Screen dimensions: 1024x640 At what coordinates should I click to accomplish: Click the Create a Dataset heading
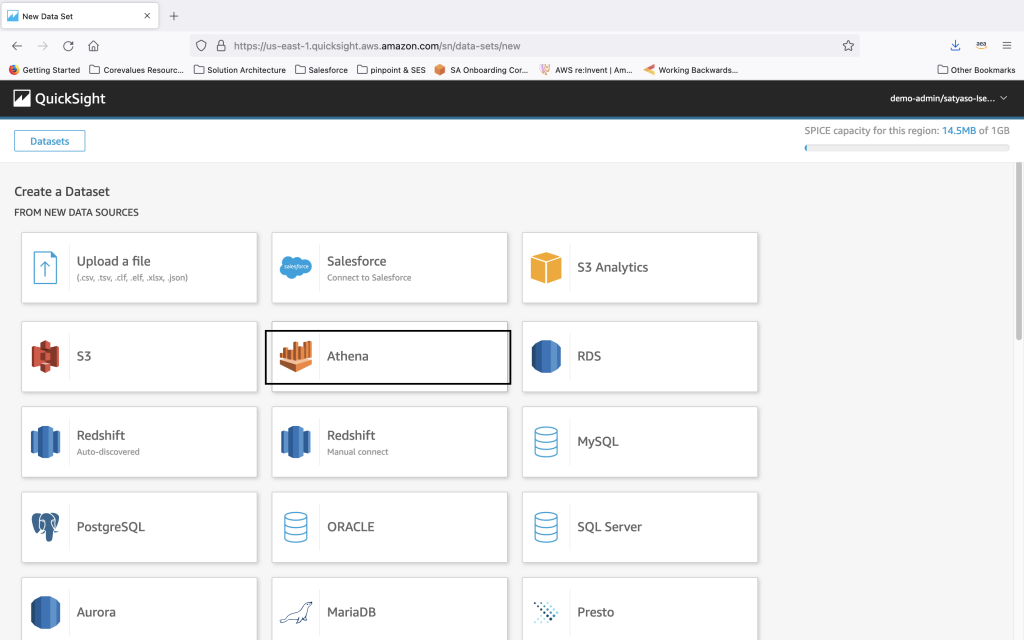click(62, 191)
